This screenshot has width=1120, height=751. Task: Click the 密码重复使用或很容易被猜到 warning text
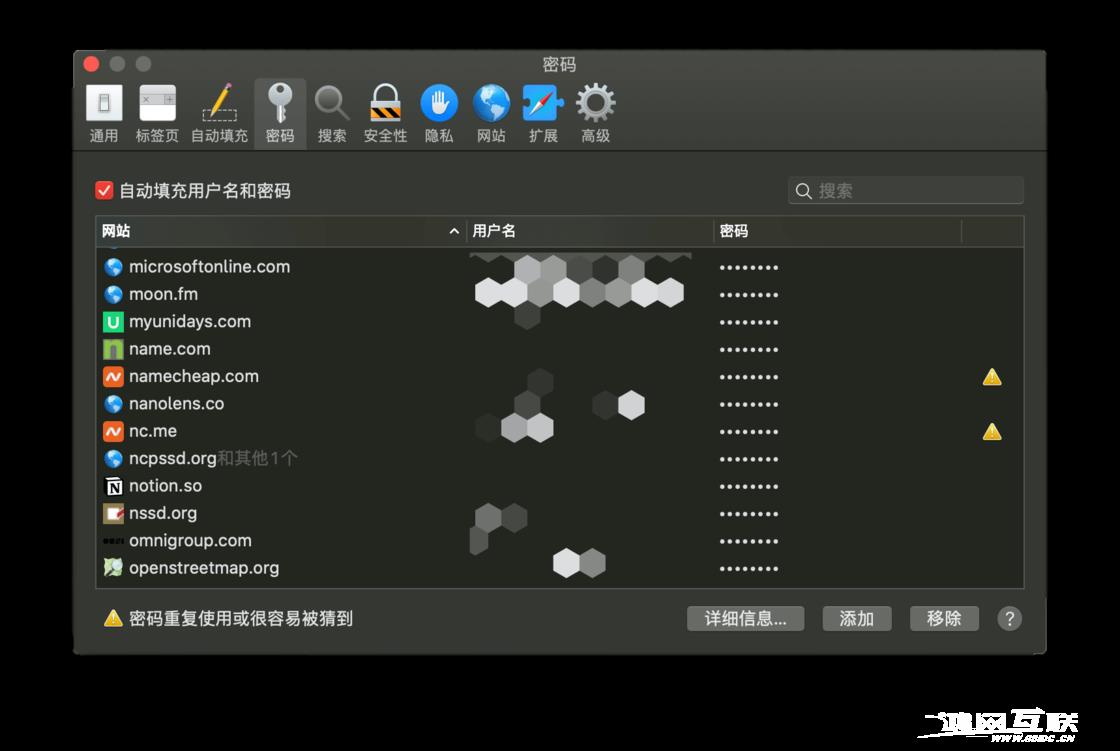point(241,618)
